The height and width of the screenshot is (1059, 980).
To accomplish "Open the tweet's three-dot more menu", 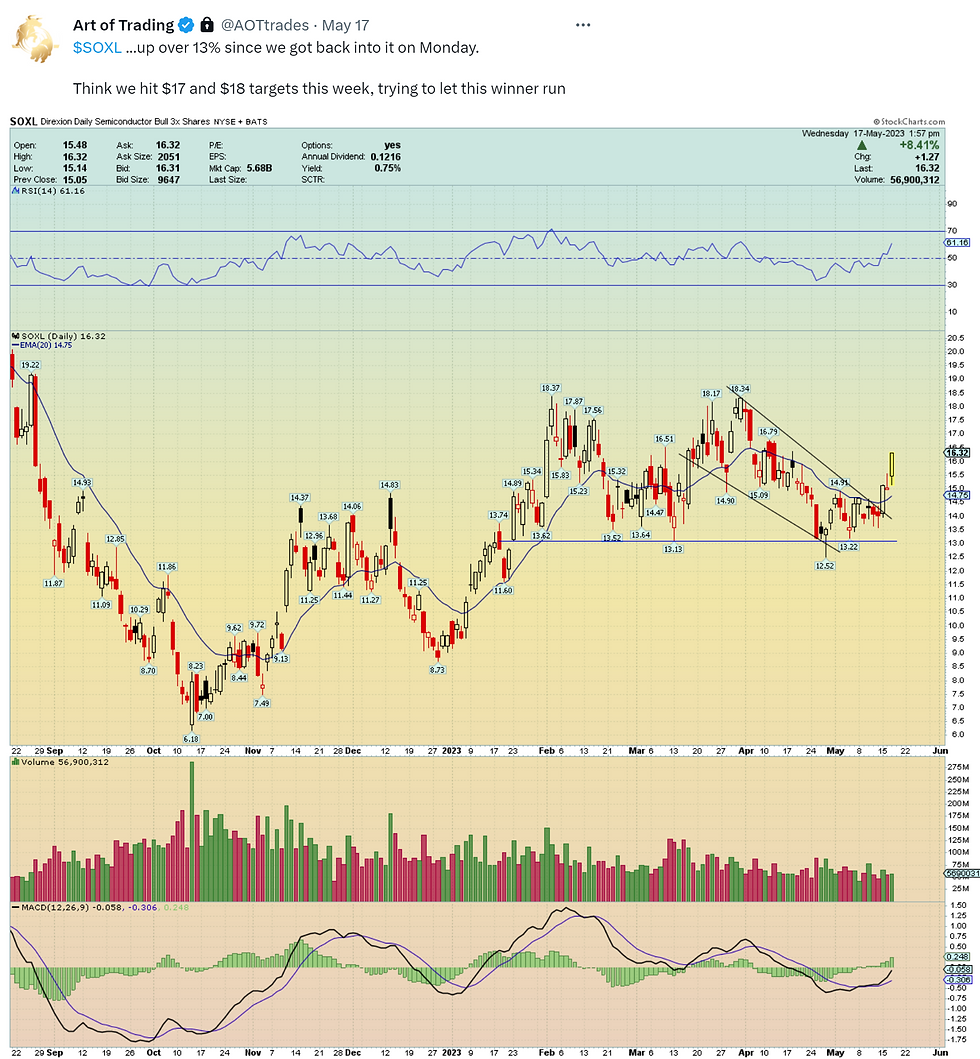I will pos(583,25).
